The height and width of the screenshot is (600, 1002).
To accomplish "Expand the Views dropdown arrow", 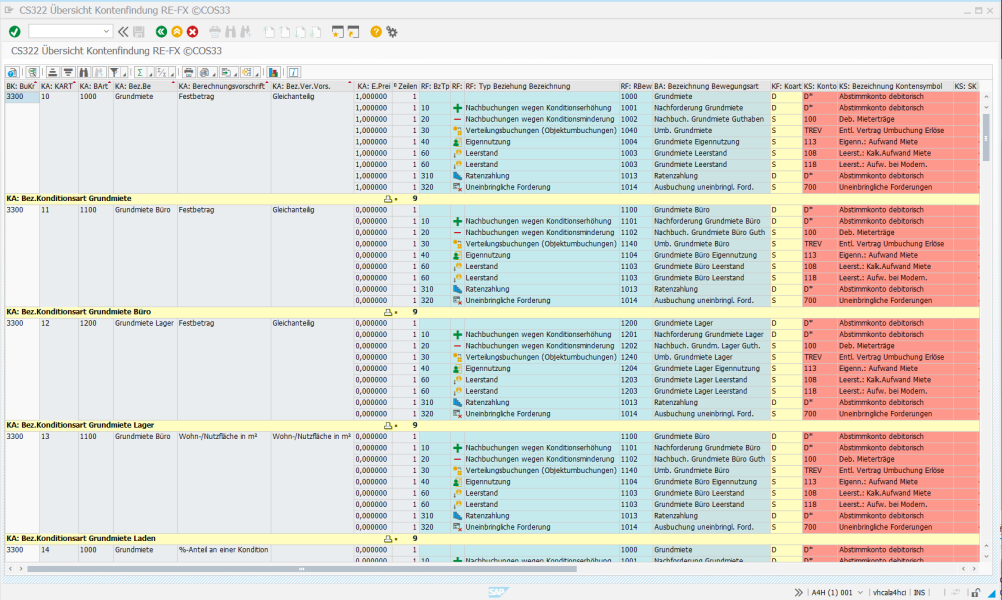I will [214, 72].
